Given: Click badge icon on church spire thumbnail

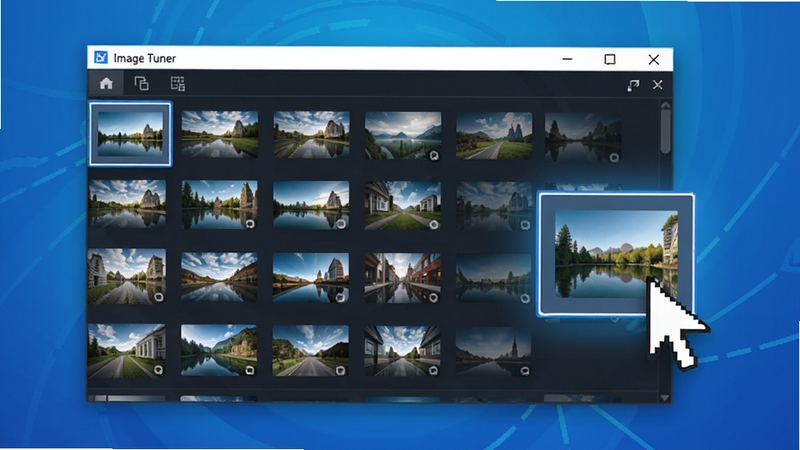Looking at the screenshot, I should tap(524, 371).
